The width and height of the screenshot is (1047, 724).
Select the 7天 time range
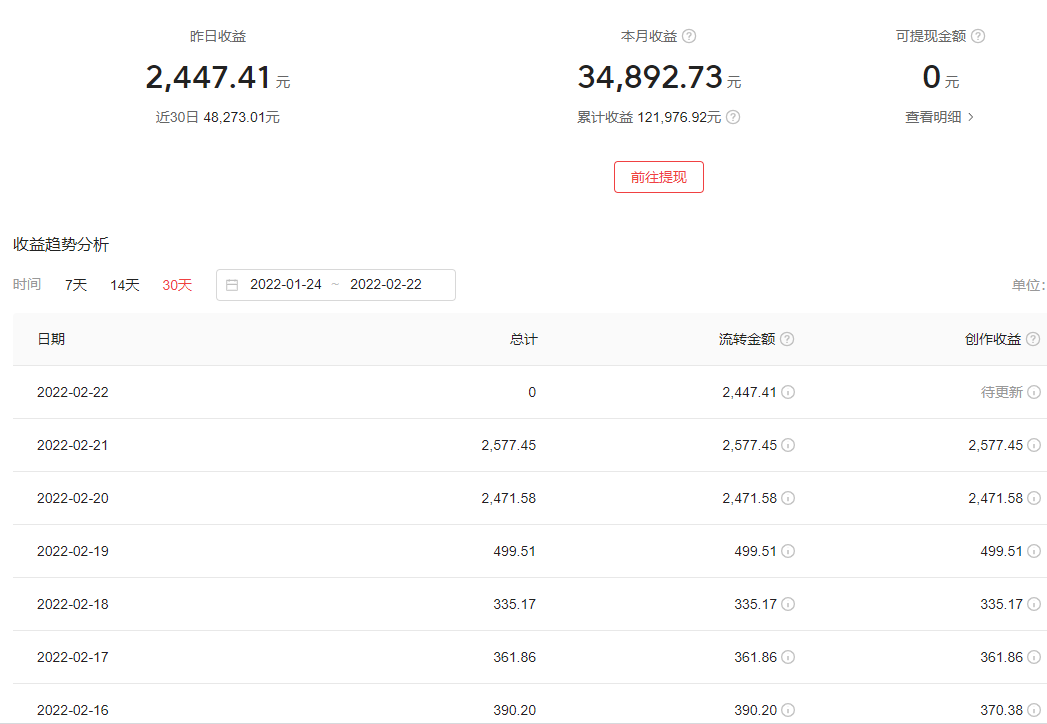[x=76, y=285]
